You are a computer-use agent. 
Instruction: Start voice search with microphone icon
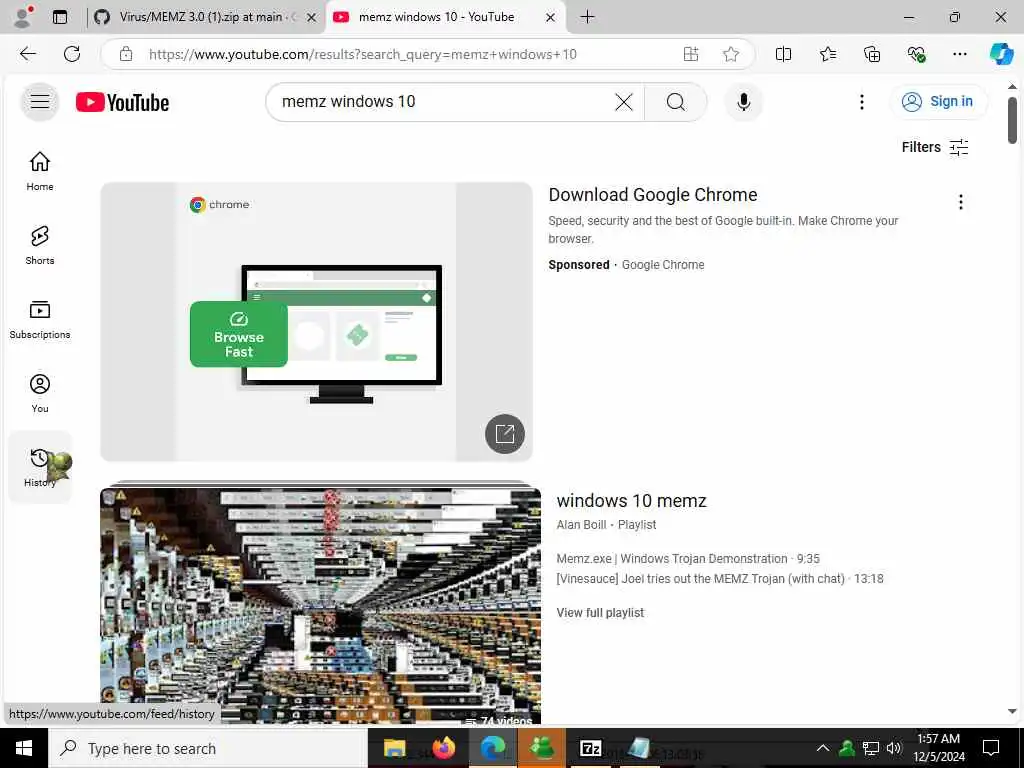point(743,102)
